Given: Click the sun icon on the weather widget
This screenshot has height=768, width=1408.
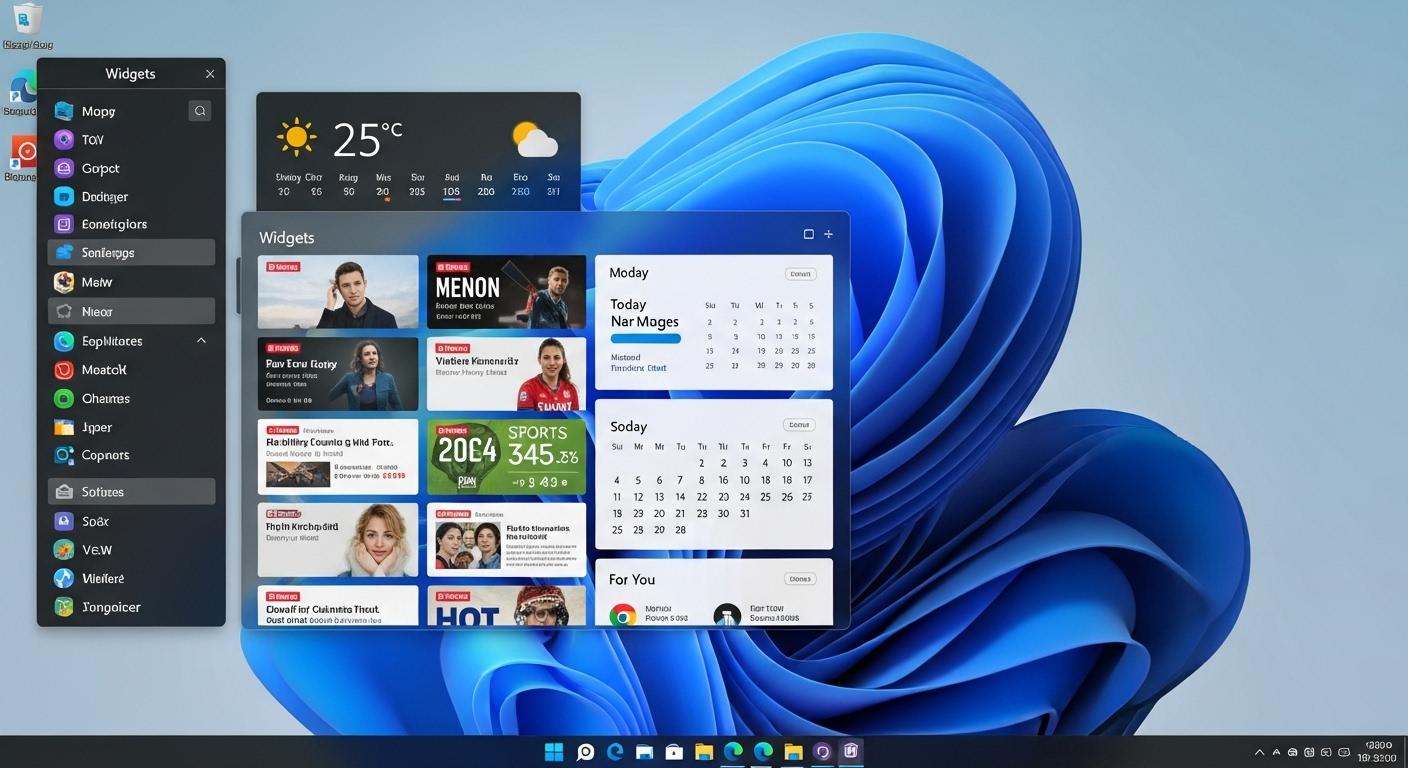Looking at the screenshot, I should (x=296, y=137).
